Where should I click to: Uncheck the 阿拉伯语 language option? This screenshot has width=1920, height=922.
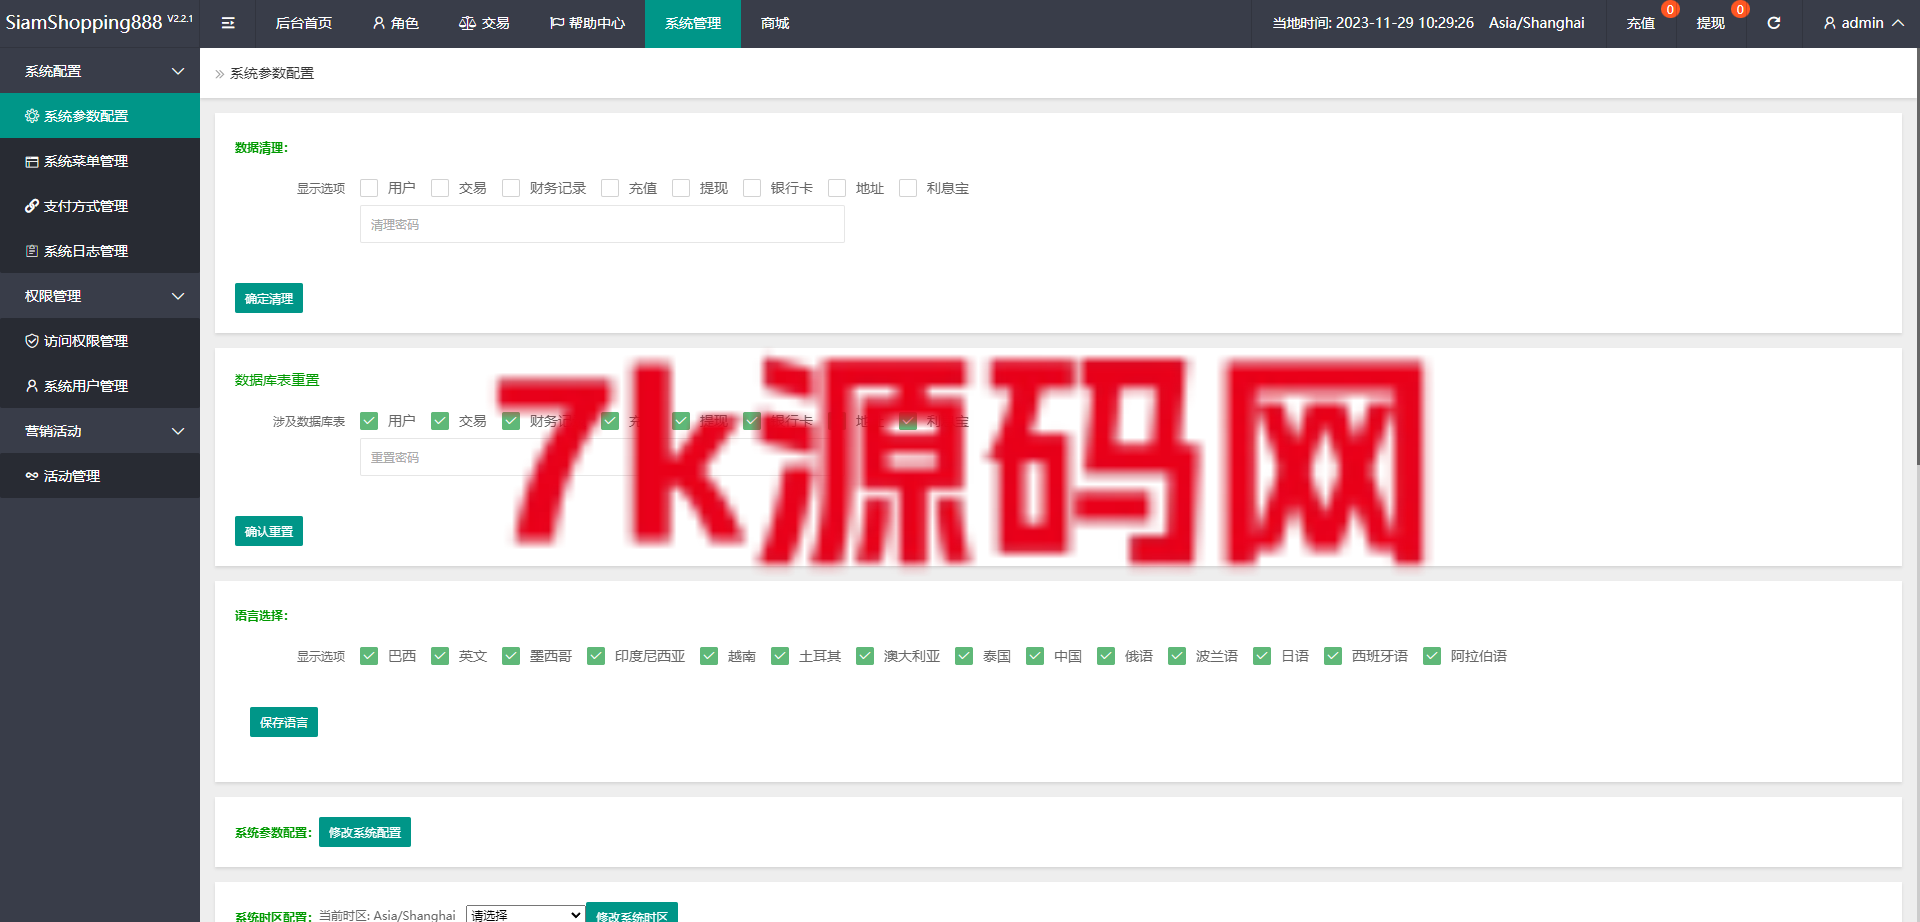point(1432,656)
